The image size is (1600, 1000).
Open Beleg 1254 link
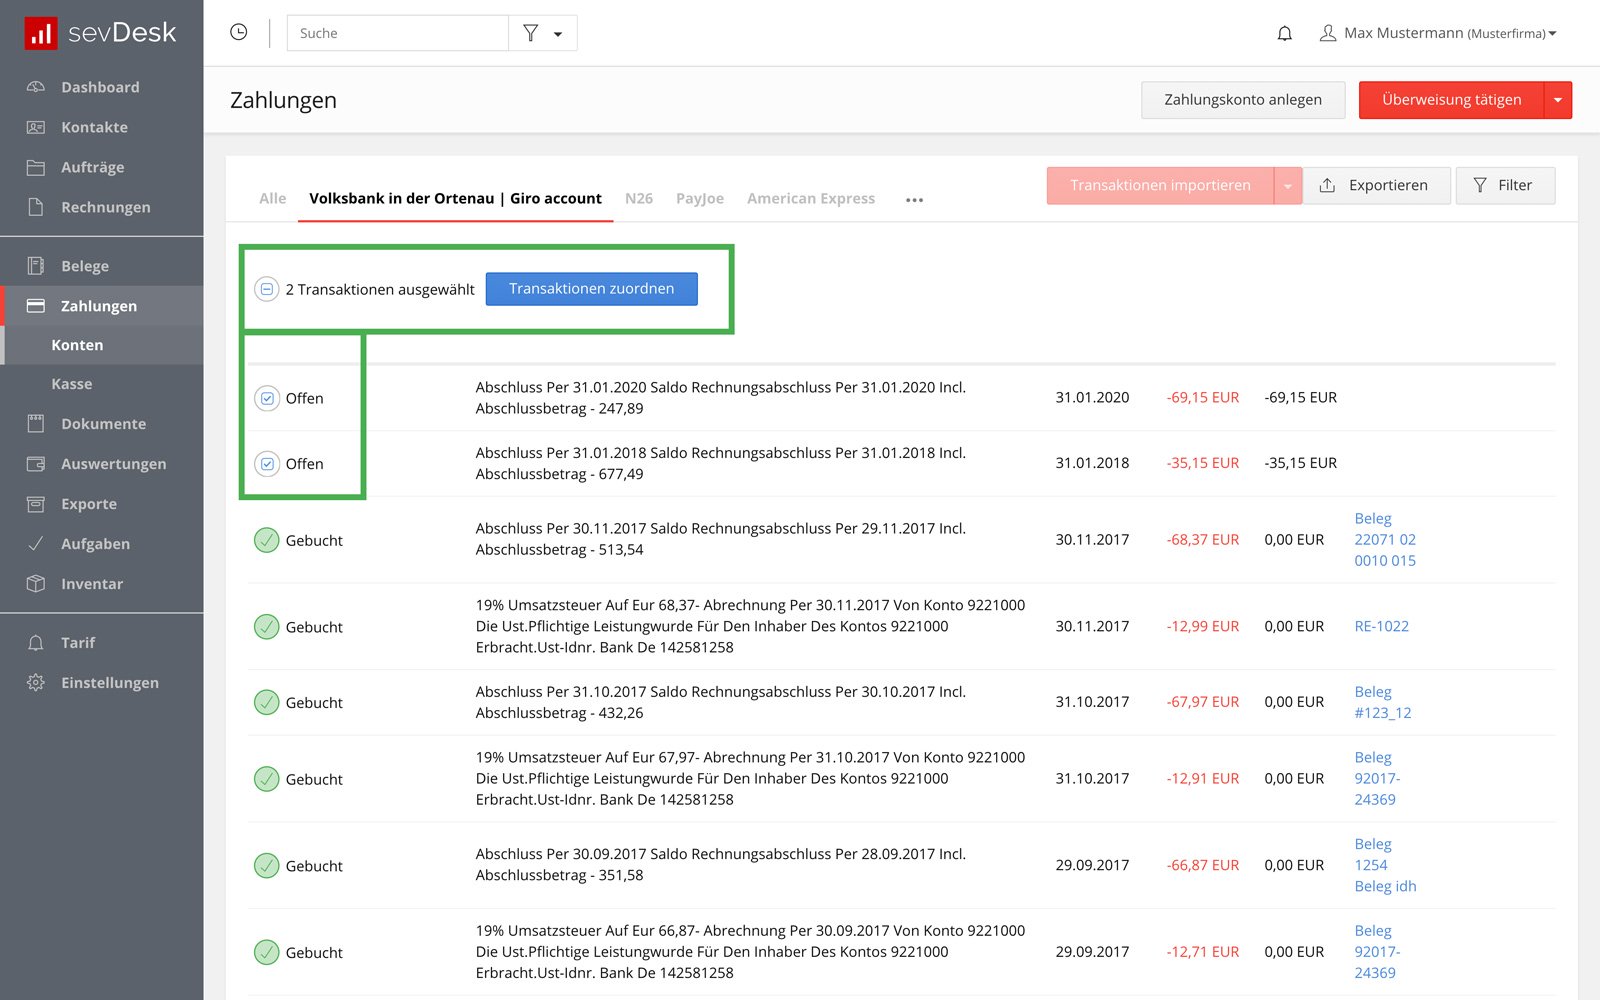[1373, 855]
